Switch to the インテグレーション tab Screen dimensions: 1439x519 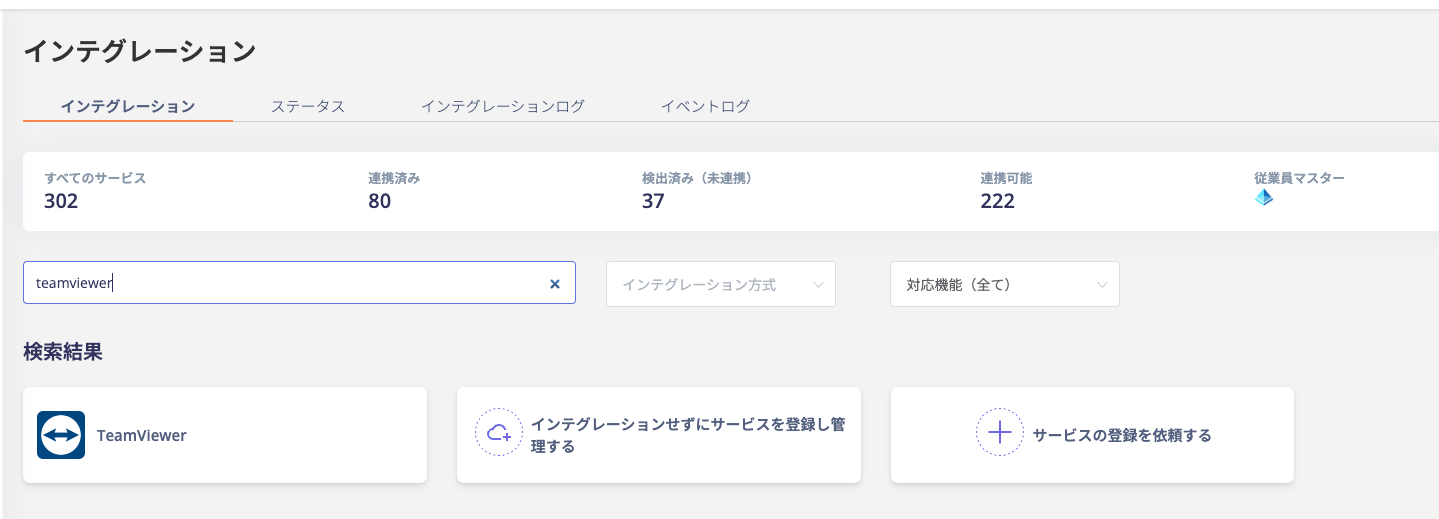(128, 106)
